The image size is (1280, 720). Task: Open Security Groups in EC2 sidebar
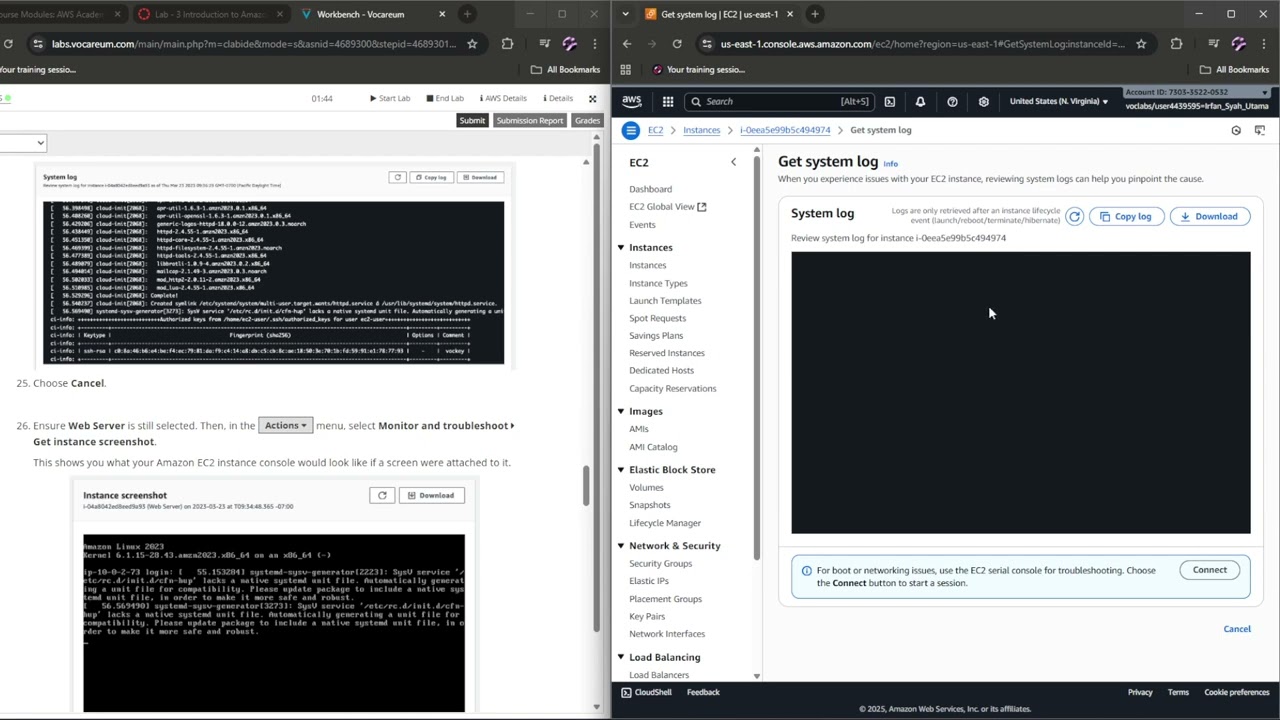pyautogui.click(x=660, y=564)
